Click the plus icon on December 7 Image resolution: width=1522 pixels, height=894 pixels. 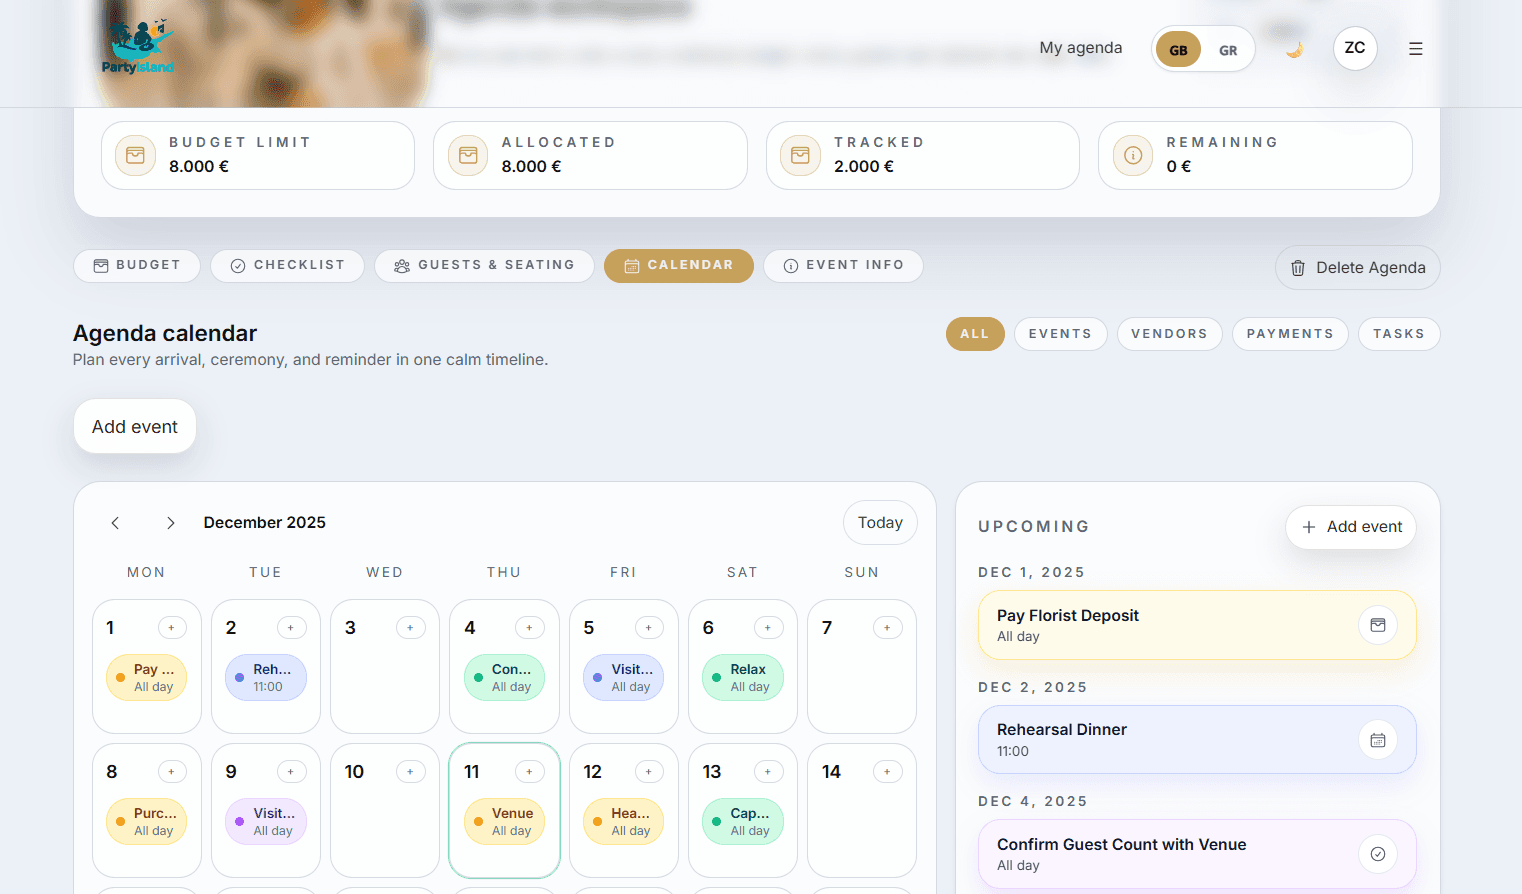[x=887, y=627]
